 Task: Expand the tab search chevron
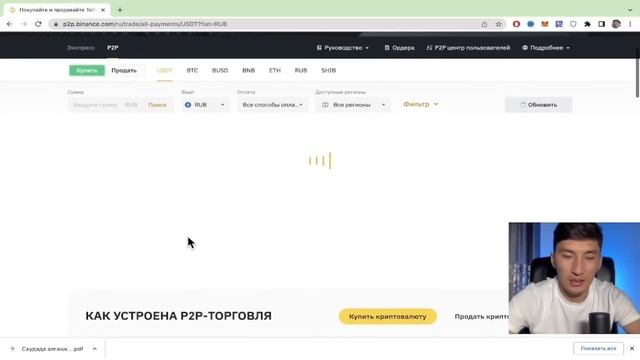pyautogui.click(x=630, y=10)
